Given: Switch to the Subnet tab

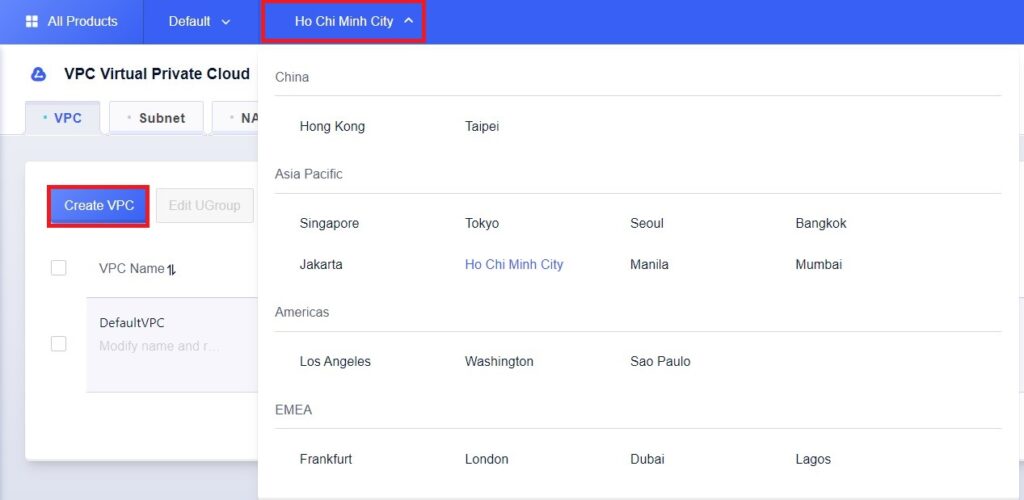Looking at the screenshot, I should 156,118.
